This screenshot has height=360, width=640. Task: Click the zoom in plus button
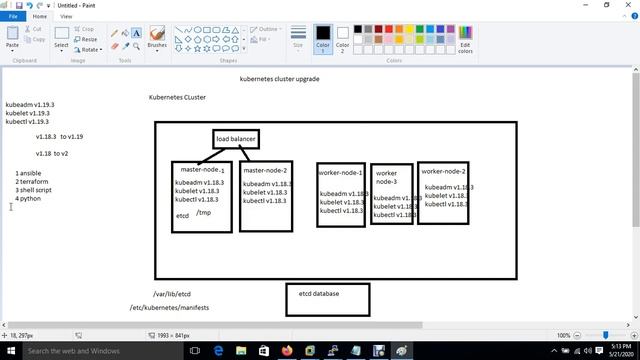(x=634, y=336)
